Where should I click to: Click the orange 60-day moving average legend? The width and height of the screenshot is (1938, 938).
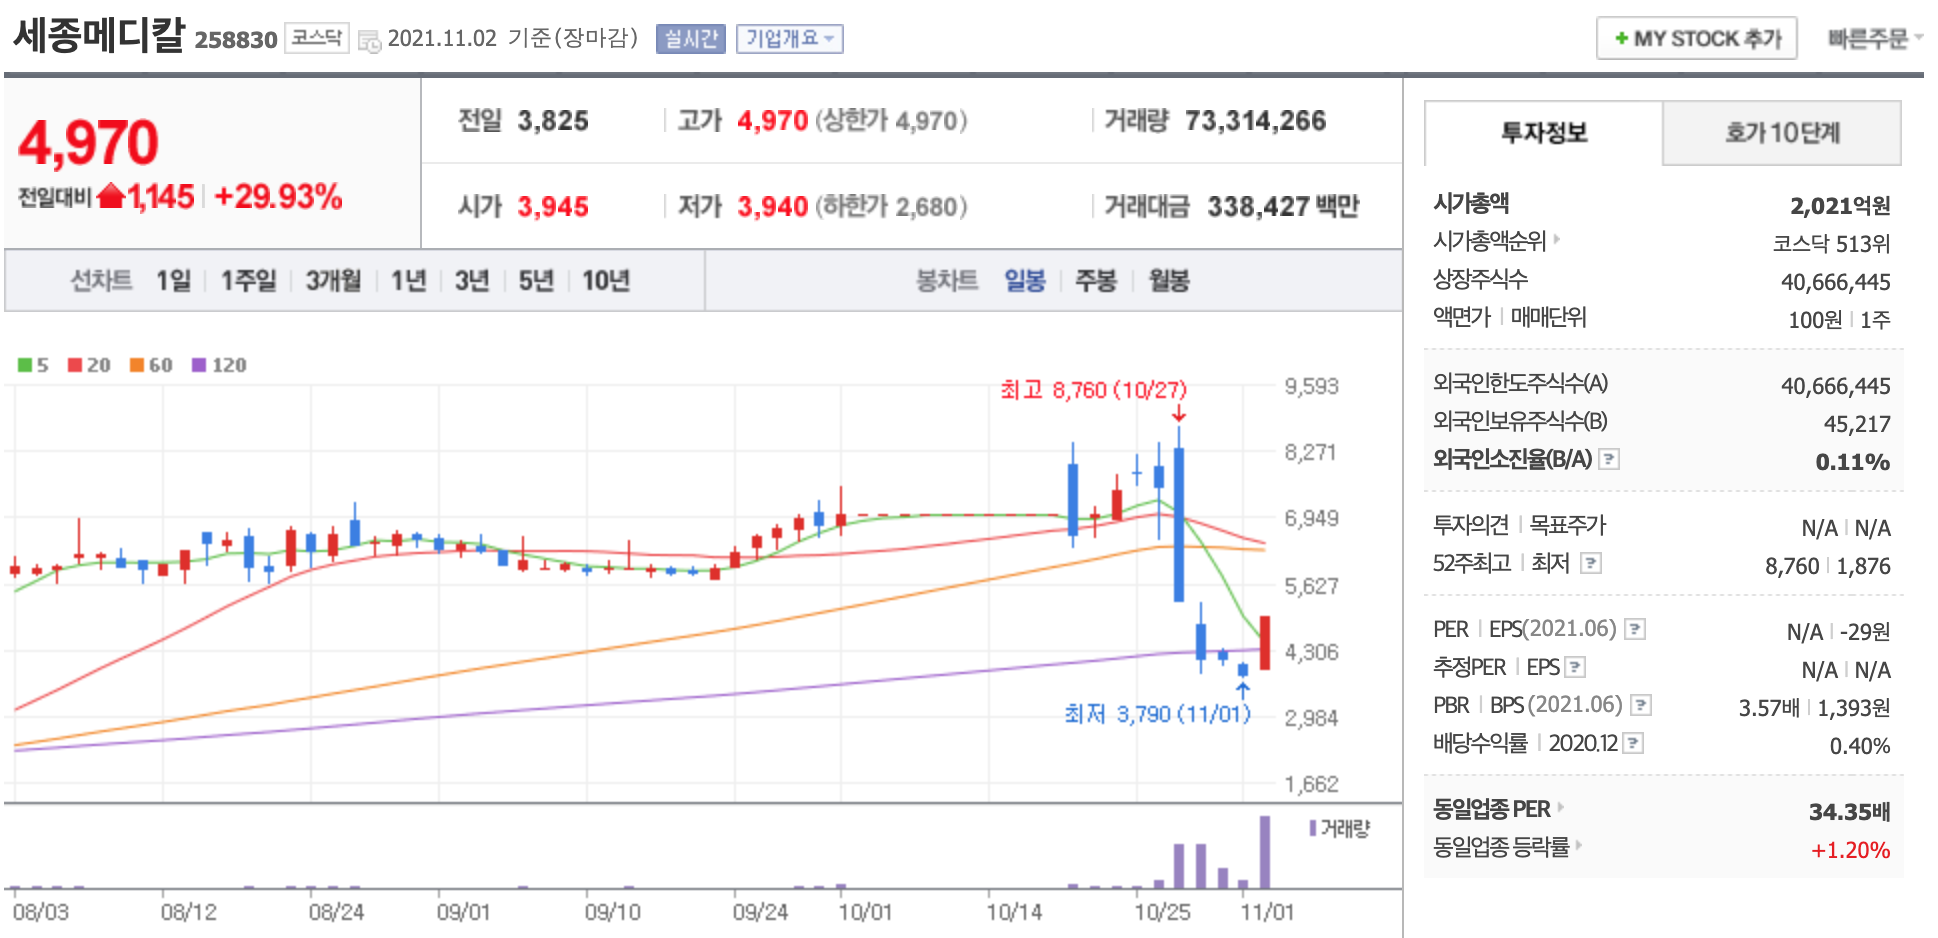(151, 365)
